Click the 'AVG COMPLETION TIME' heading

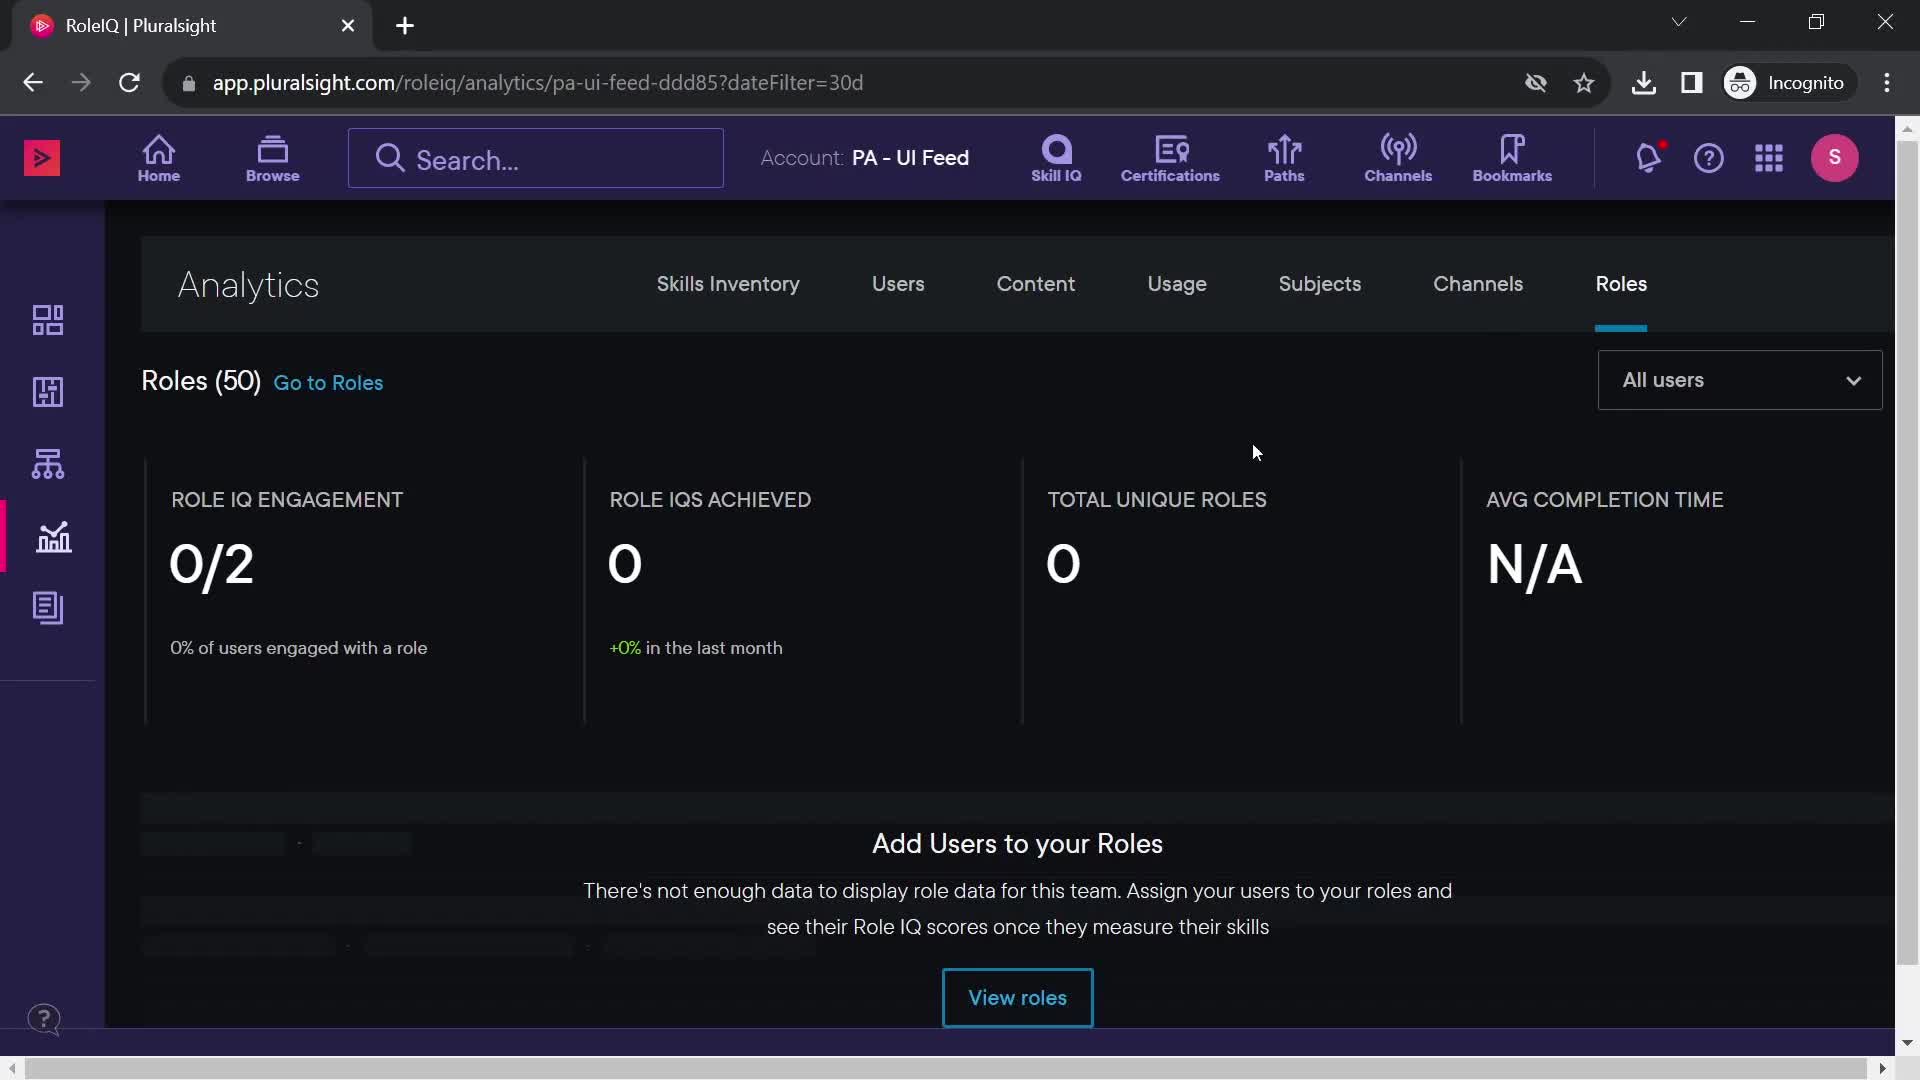pyautogui.click(x=1605, y=500)
